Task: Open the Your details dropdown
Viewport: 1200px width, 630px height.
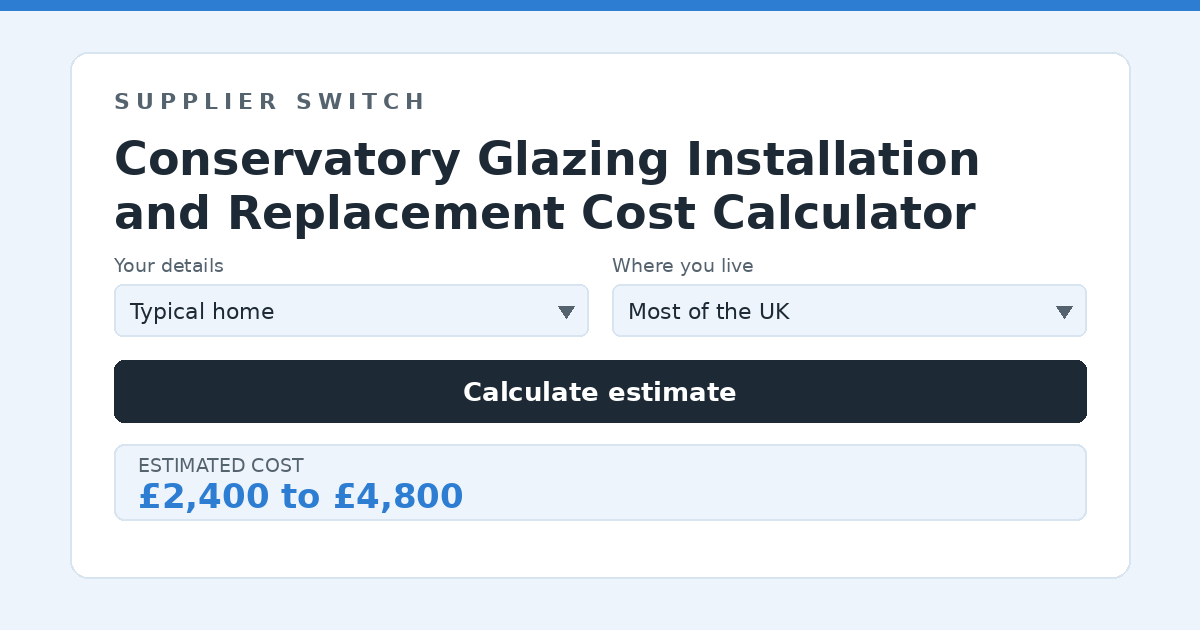Action: (x=351, y=311)
